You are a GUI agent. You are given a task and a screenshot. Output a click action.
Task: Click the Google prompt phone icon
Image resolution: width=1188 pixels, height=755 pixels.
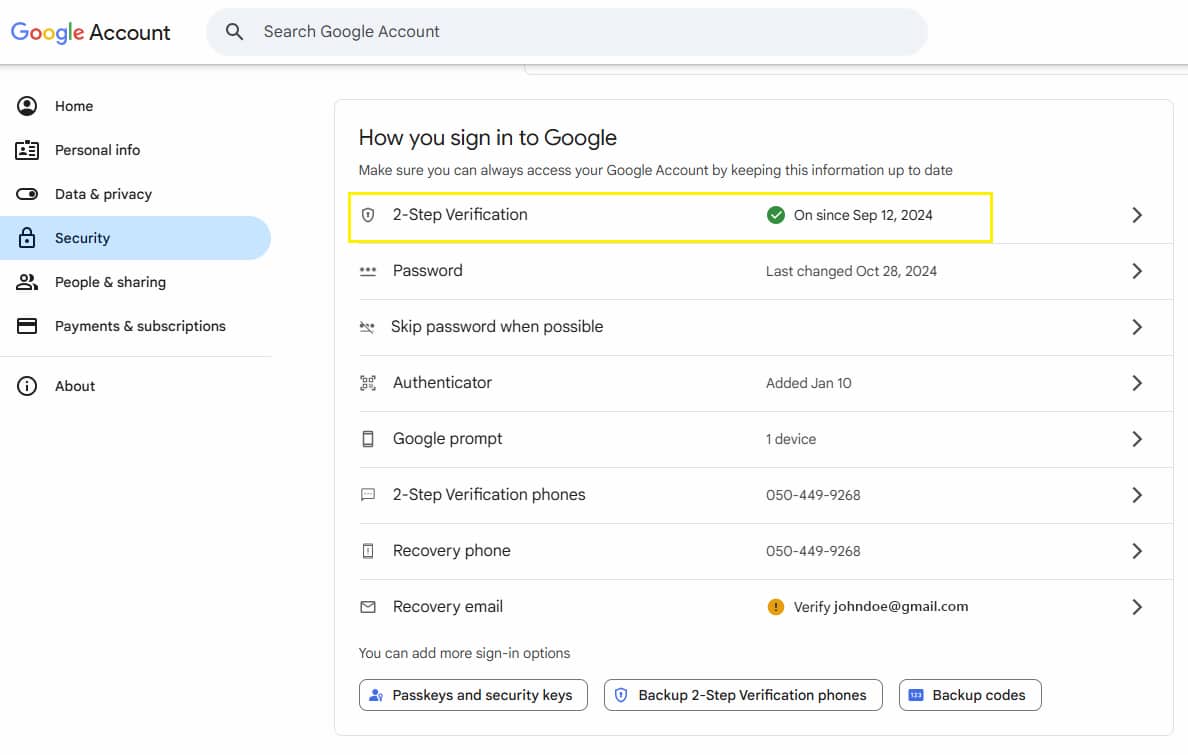368,439
